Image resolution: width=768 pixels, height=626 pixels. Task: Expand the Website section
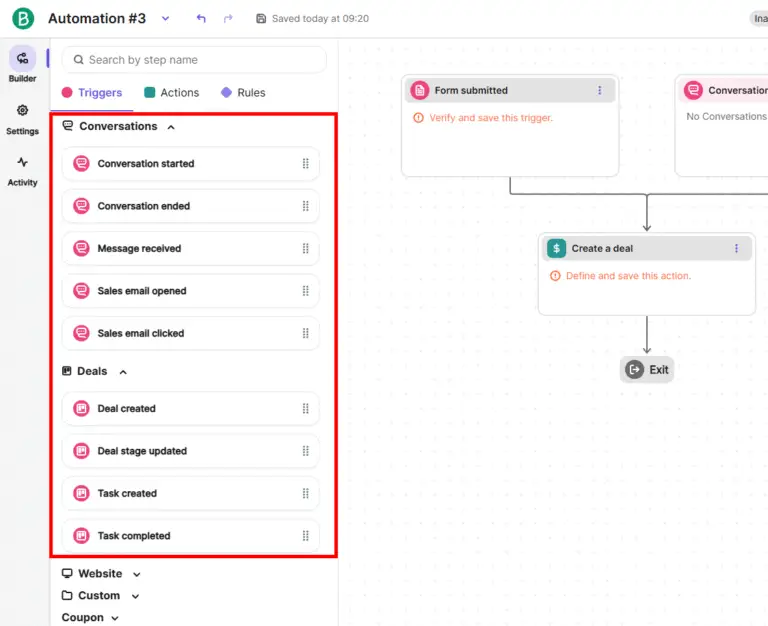pyautogui.click(x=137, y=574)
